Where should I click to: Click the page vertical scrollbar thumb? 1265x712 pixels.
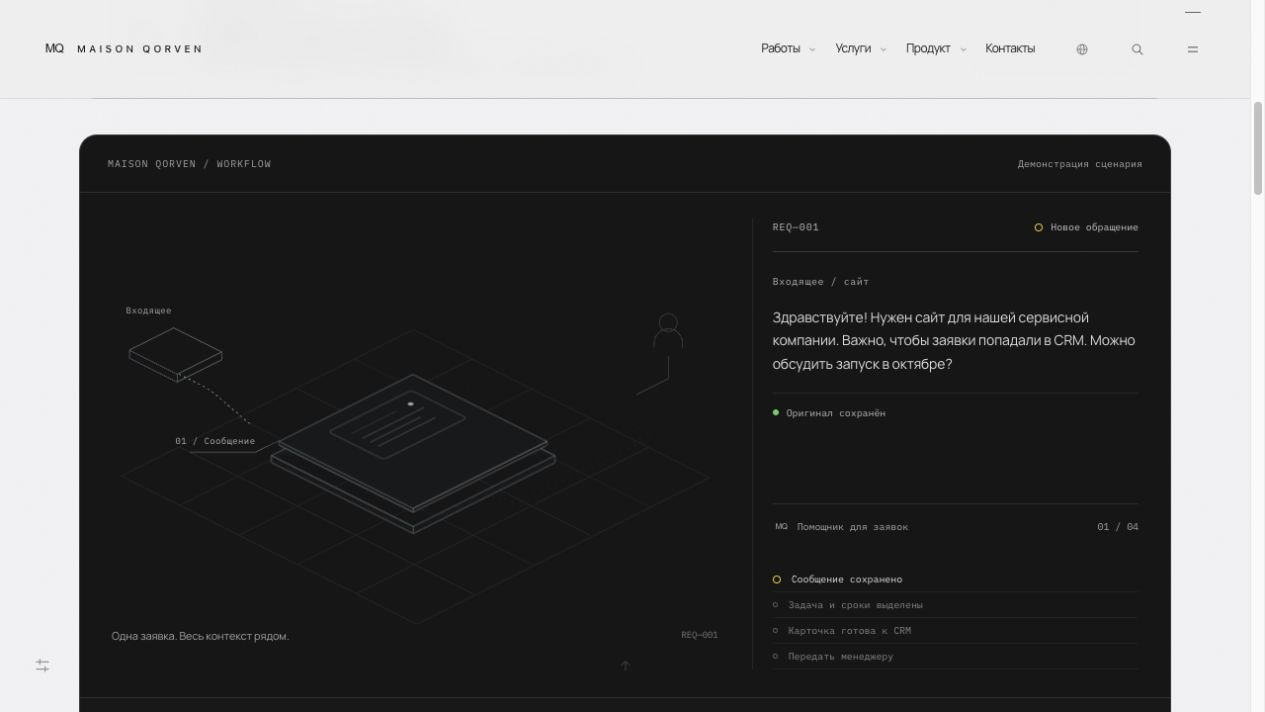[x=1258, y=148]
